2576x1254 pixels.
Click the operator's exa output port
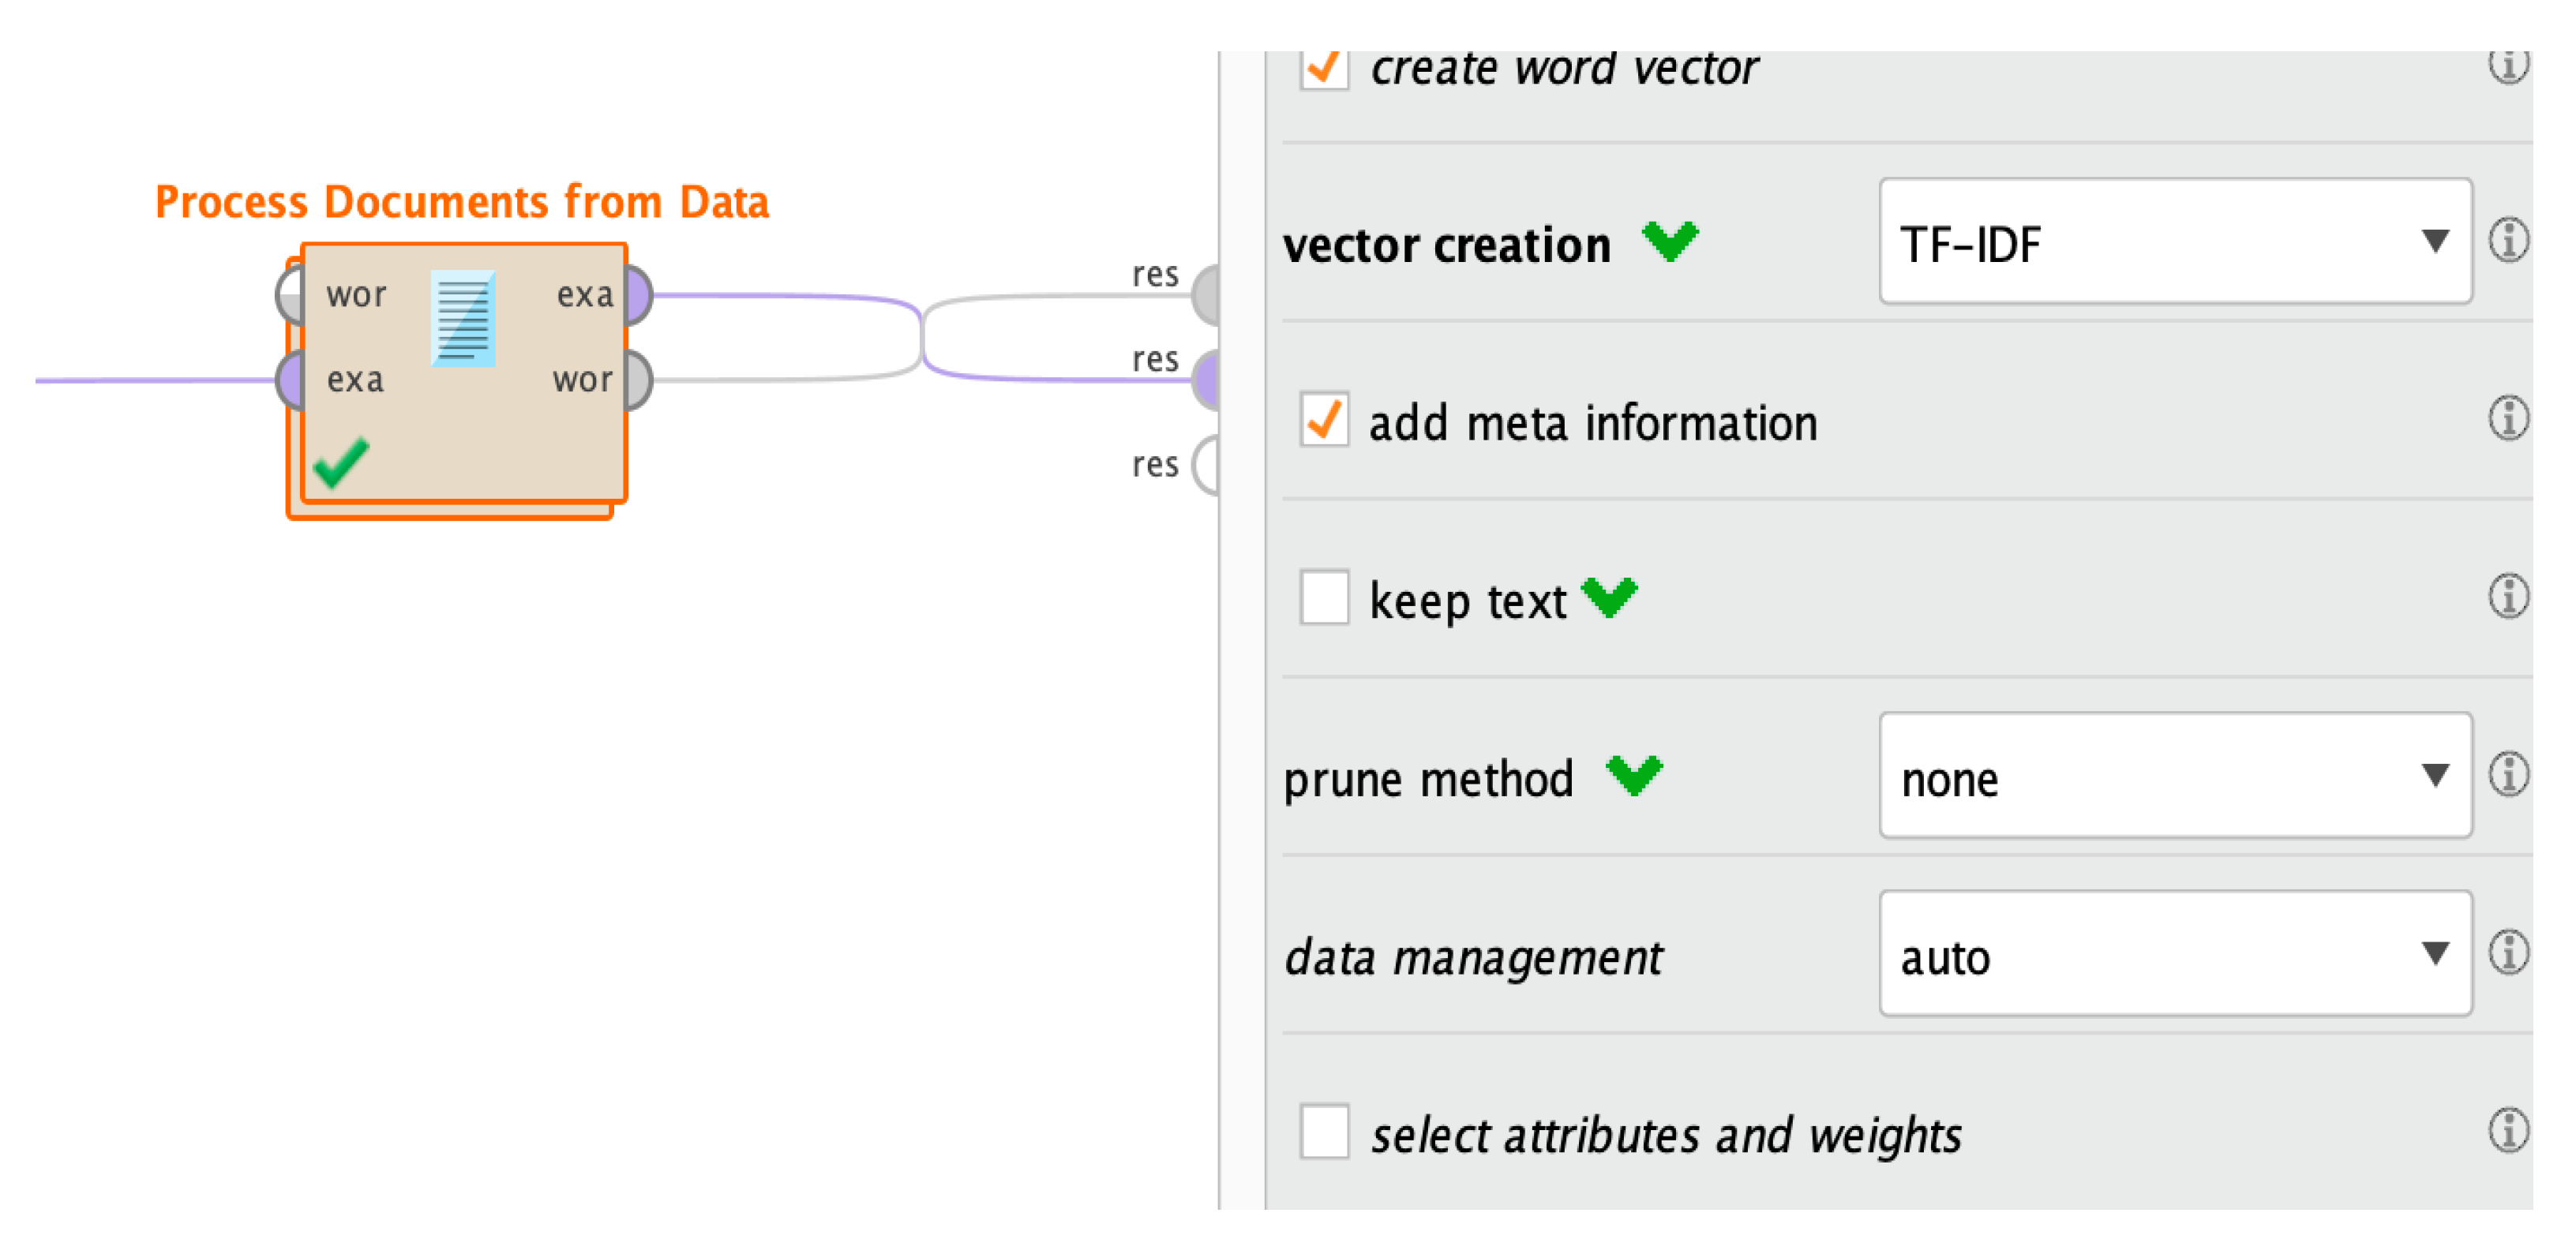coord(638,296)
